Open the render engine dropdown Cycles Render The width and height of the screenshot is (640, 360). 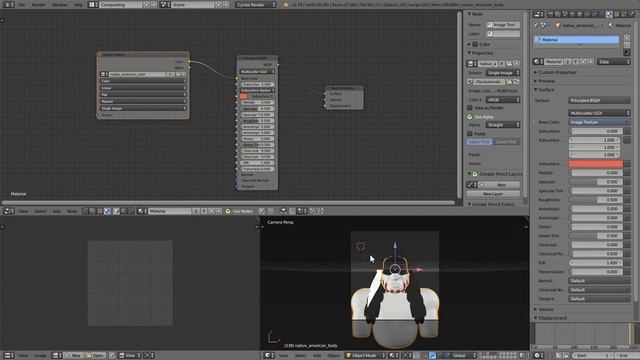click(x=255, y=5)
